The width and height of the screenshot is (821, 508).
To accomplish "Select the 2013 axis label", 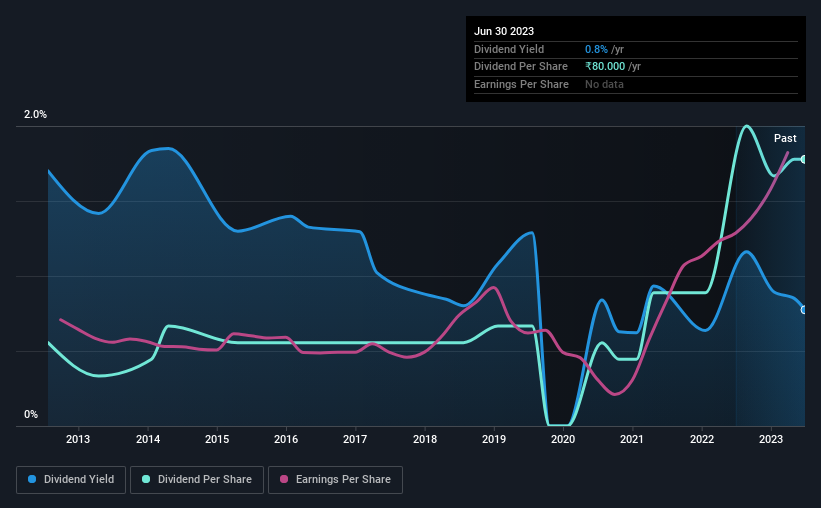I will pyautogui.click(x=78, y=439).
